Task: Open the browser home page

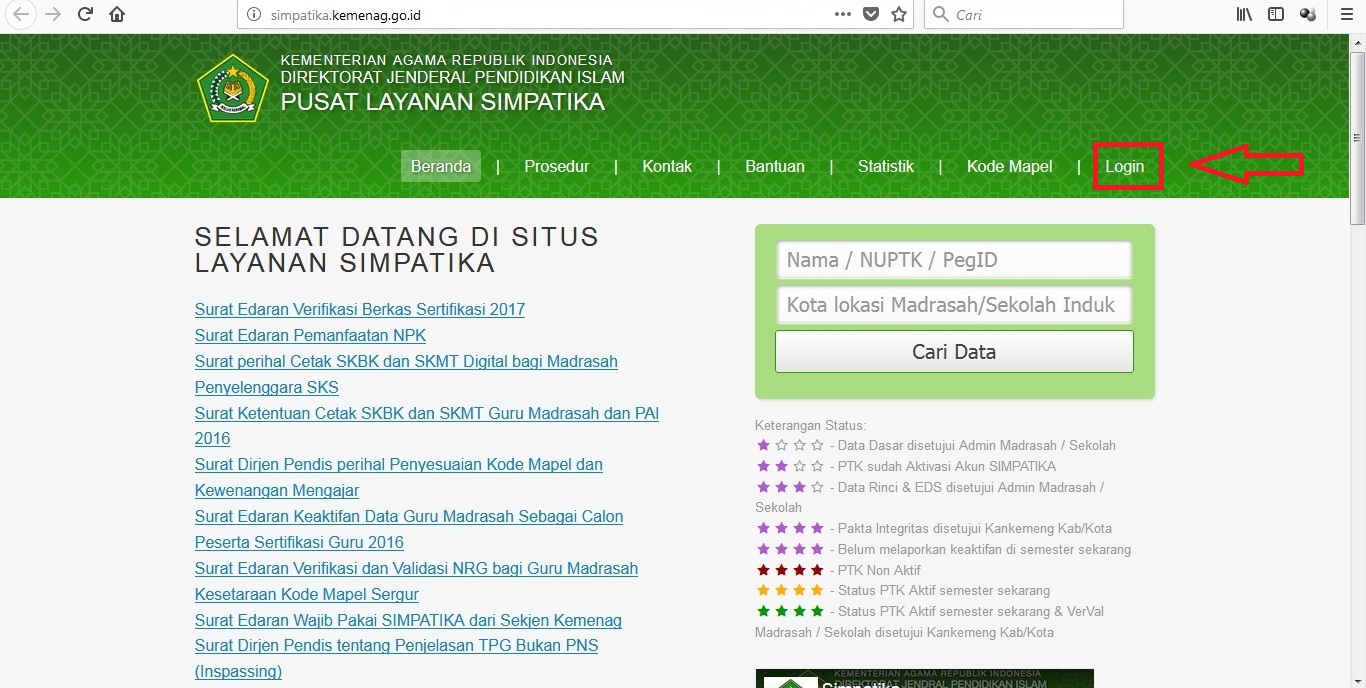Action: click(x=117, y=15)
